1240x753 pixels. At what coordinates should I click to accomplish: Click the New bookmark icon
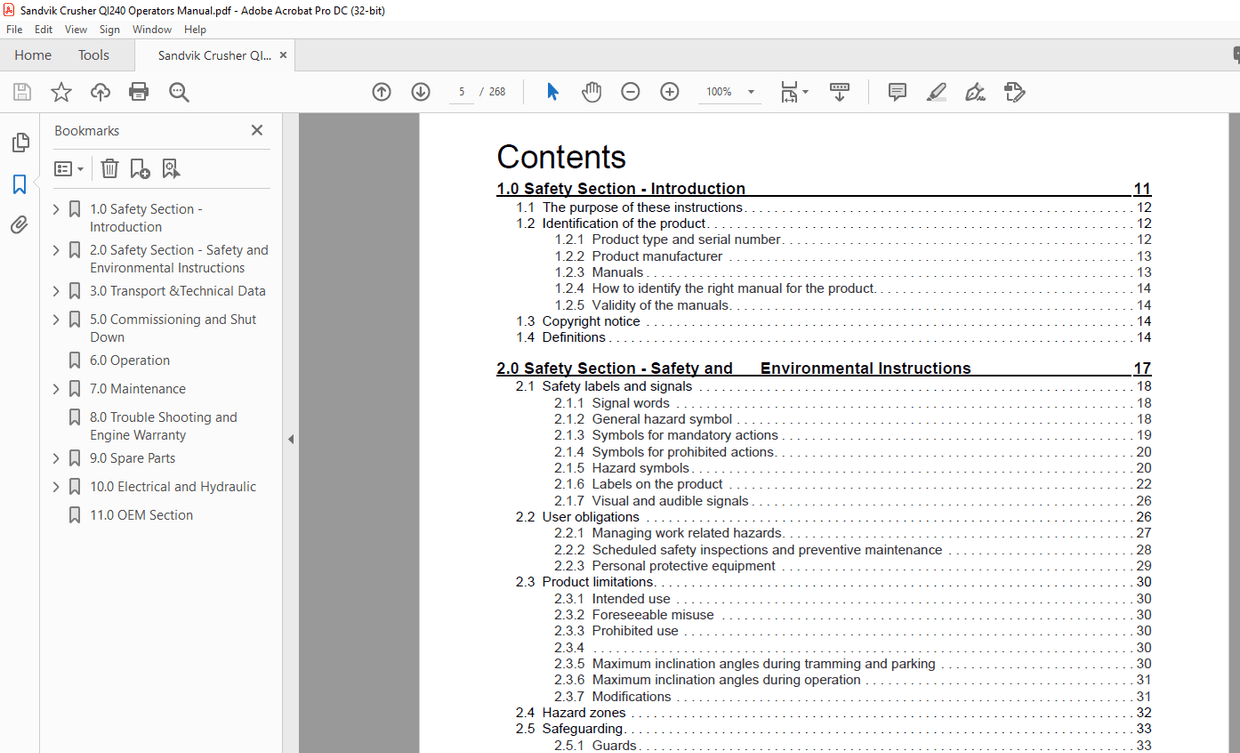[140, 167]
